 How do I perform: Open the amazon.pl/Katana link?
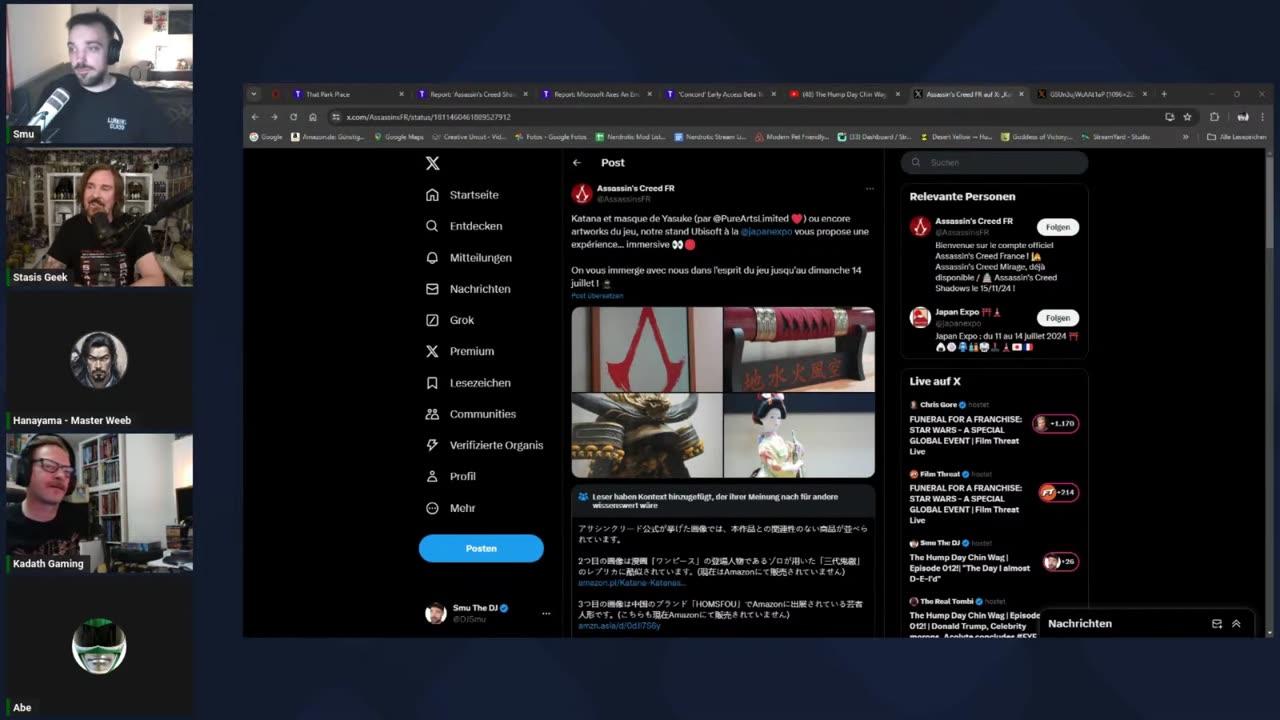pyautogui.click(x=631, y=582)
